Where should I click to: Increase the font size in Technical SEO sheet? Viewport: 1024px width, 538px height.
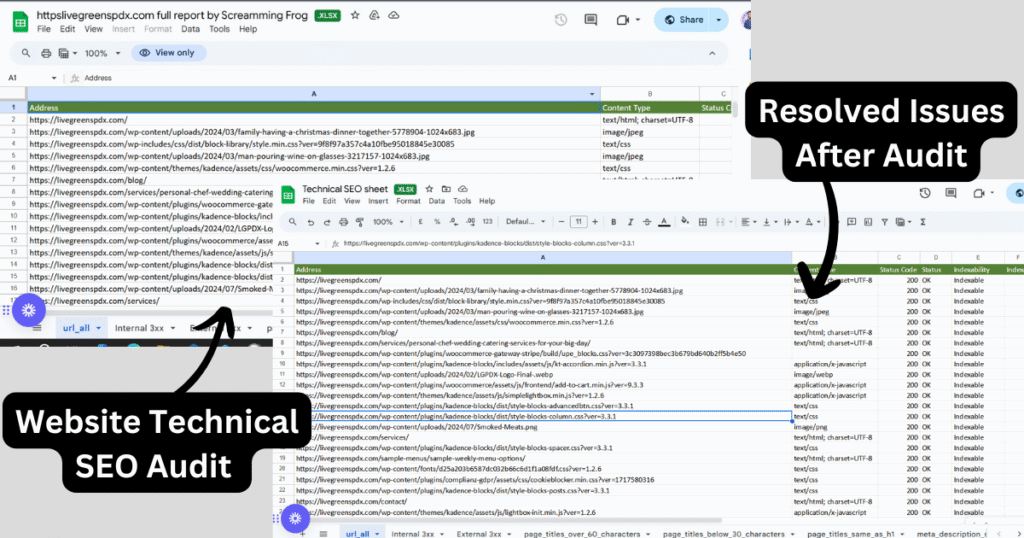coord(594,222)
